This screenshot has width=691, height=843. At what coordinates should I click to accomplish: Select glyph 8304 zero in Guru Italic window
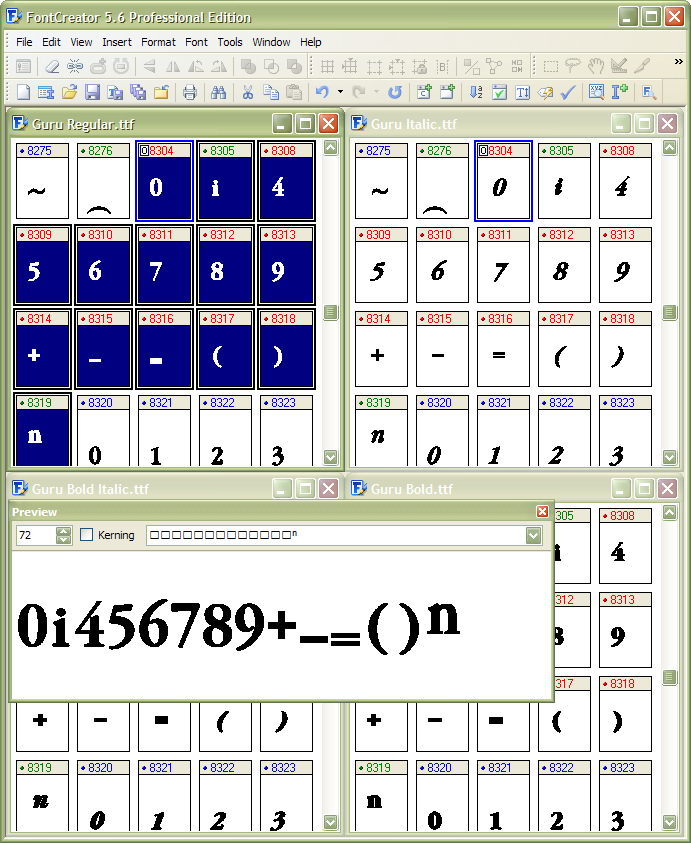click(503, 181)
